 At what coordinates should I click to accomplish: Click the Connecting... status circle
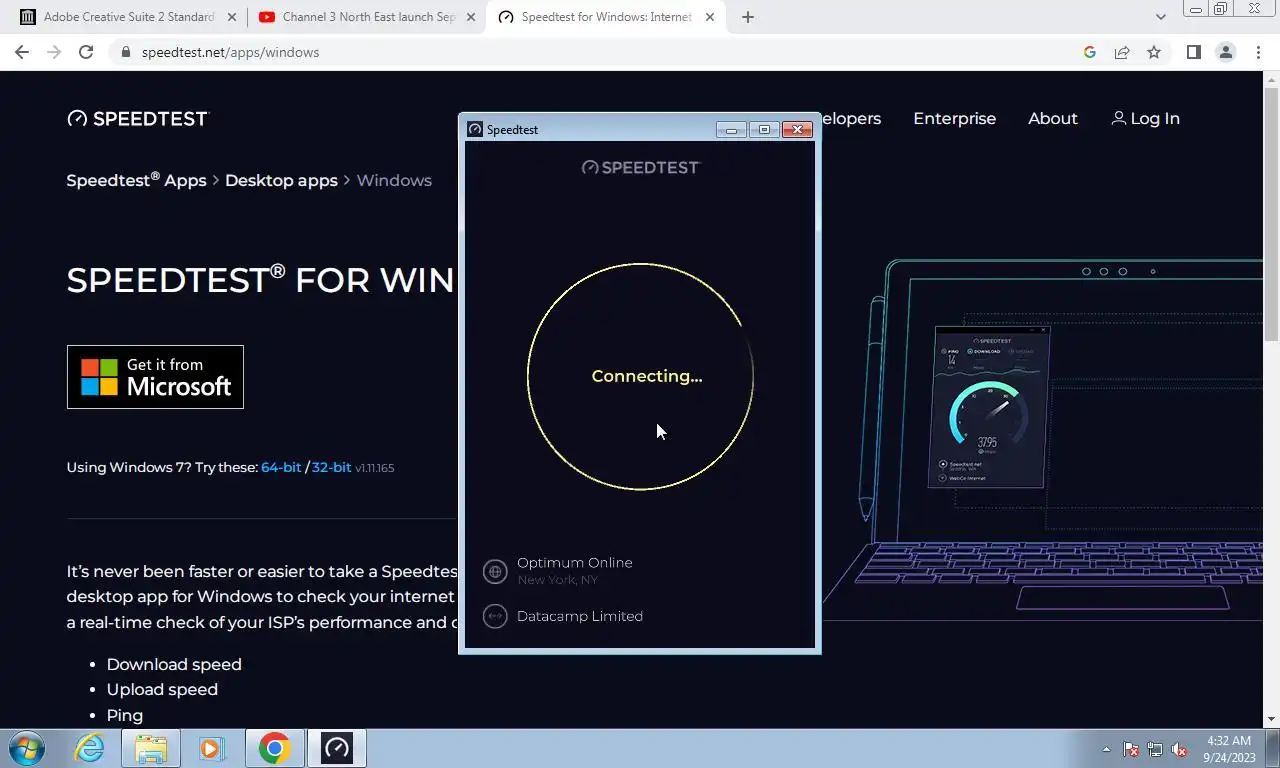point(640,376)
